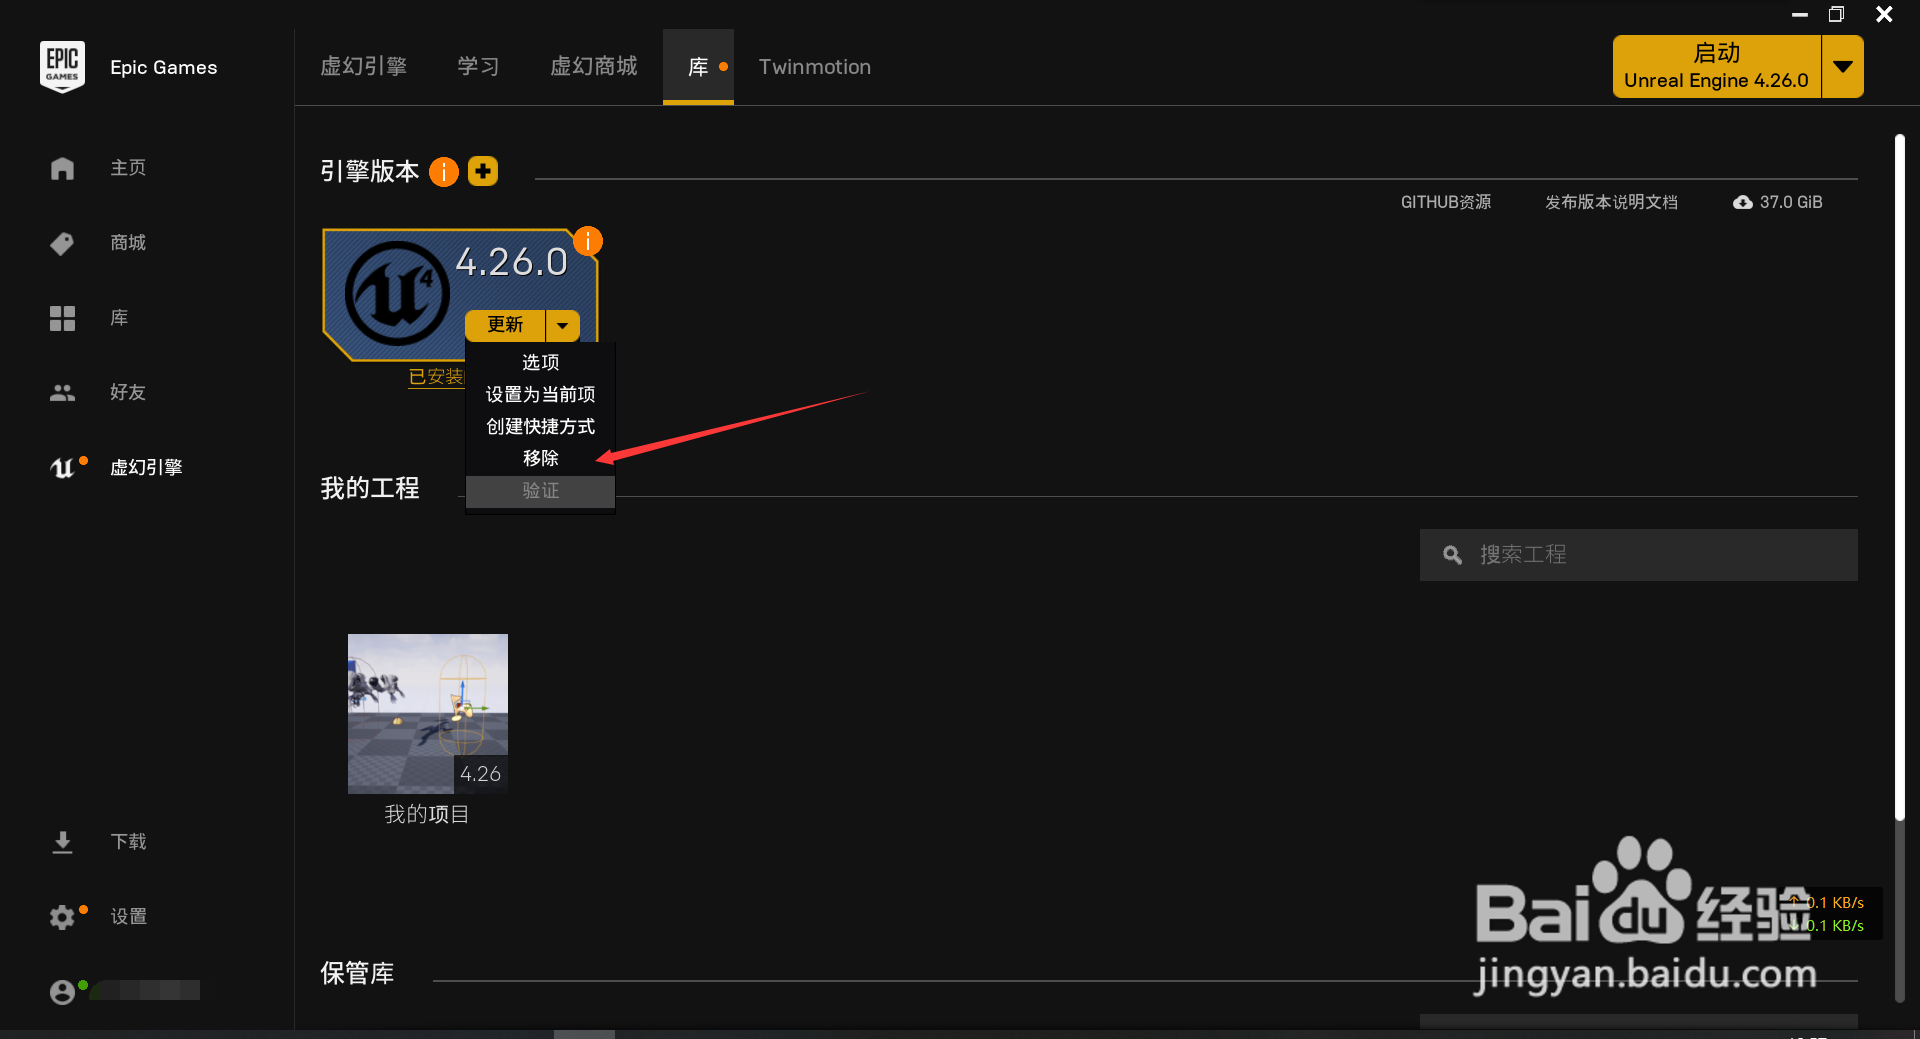The image size is (1920, 1039).
Task: Choose 设置为当前项 from the menu
Action: coord(540,394)
